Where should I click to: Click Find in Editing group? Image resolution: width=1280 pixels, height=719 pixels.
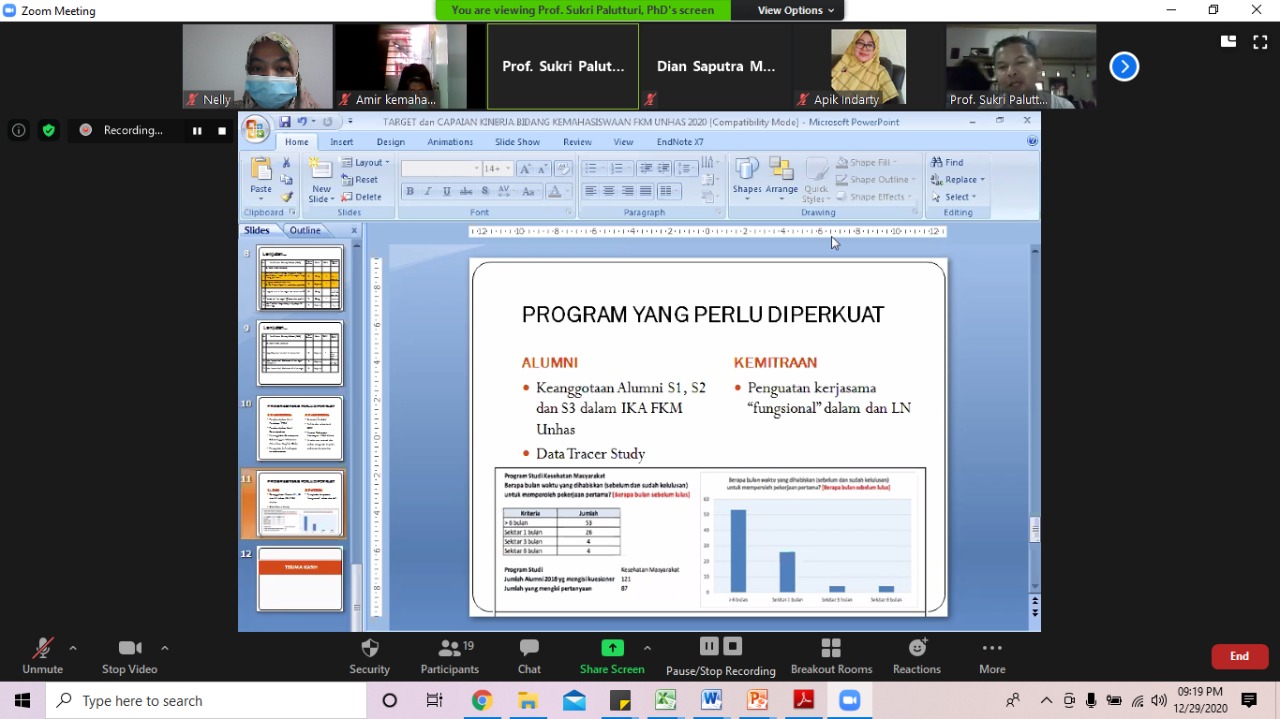click(947, 162)
